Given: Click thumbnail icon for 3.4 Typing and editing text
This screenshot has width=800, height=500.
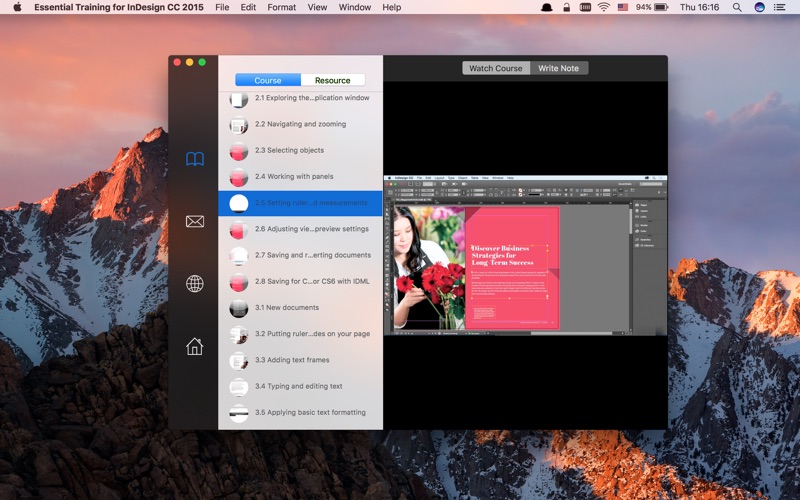Looking at the screenshot, I should point(238,387).
